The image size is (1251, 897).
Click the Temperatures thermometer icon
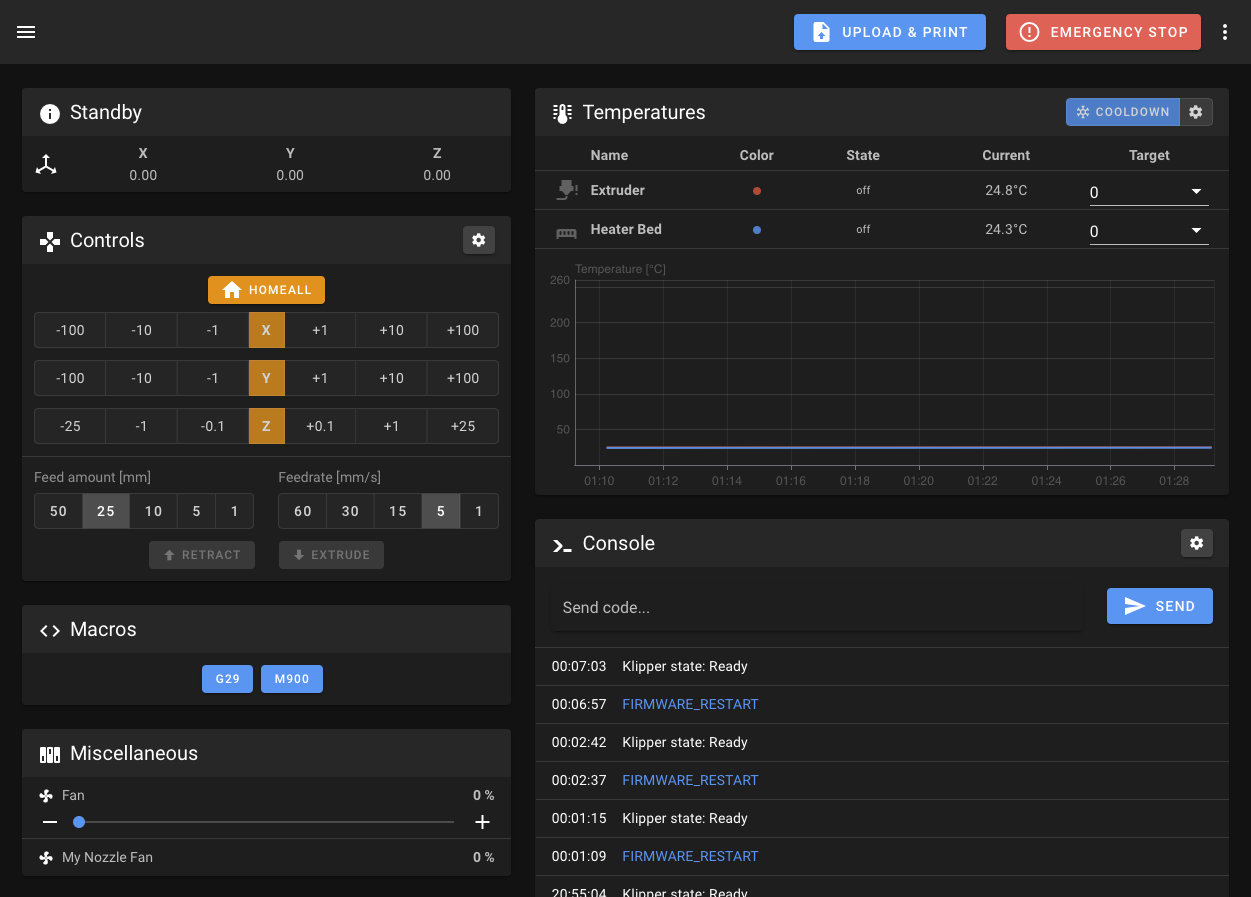pyautogui.click(x=562, y=113)
